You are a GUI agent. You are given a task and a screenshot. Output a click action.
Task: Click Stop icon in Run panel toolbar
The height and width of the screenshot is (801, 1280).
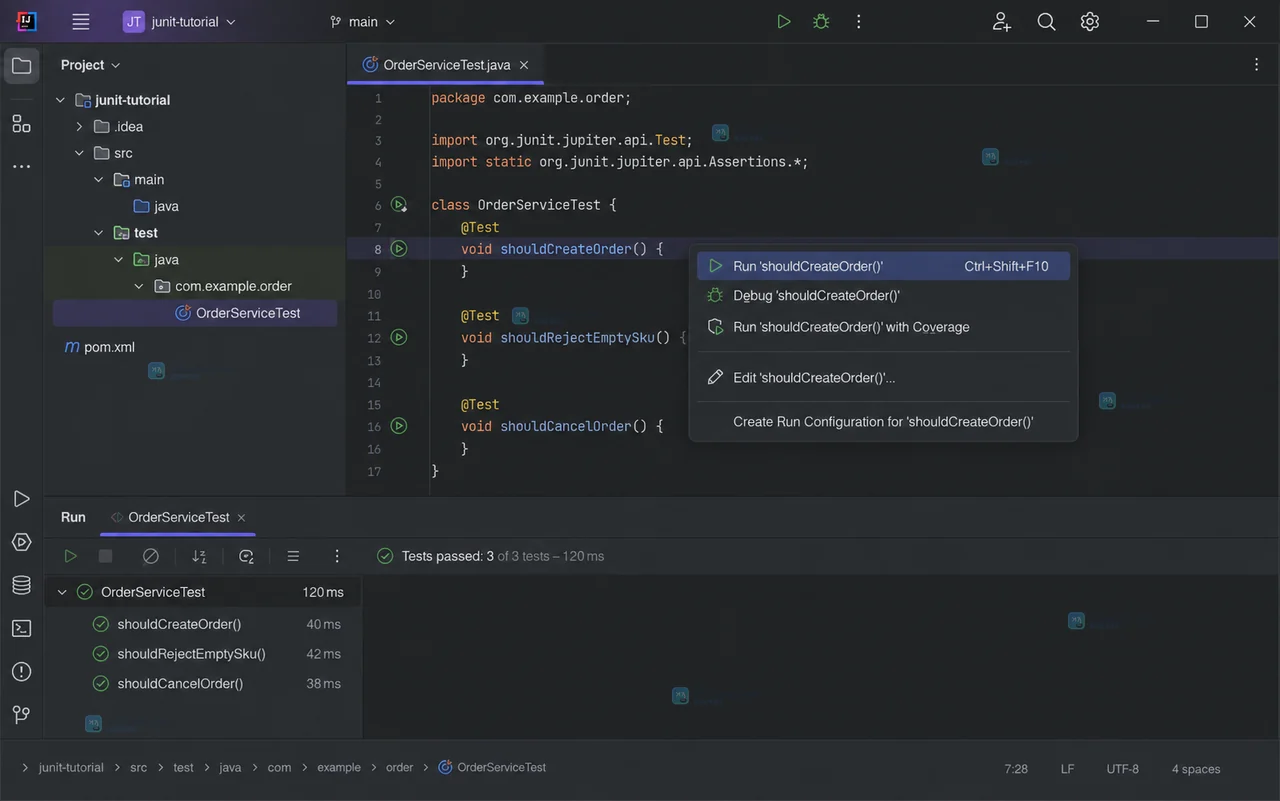(x=105, y=556)
